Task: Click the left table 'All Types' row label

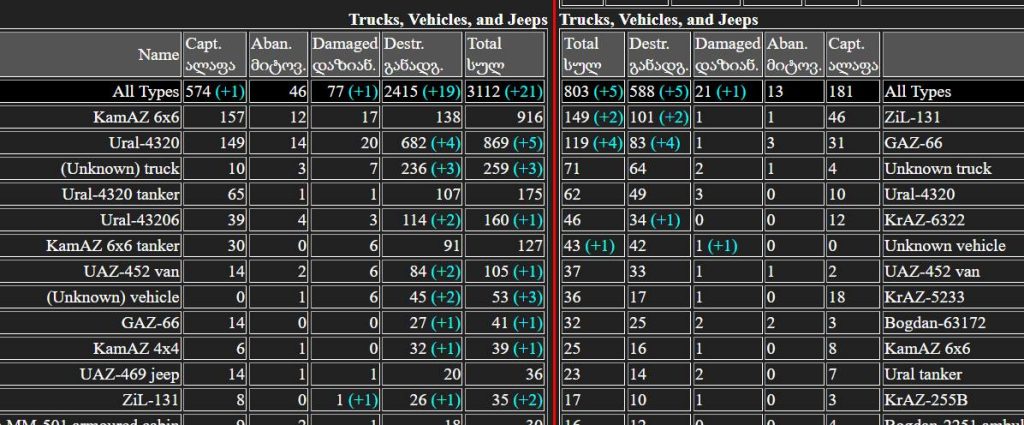Action: tap(146, 91)
